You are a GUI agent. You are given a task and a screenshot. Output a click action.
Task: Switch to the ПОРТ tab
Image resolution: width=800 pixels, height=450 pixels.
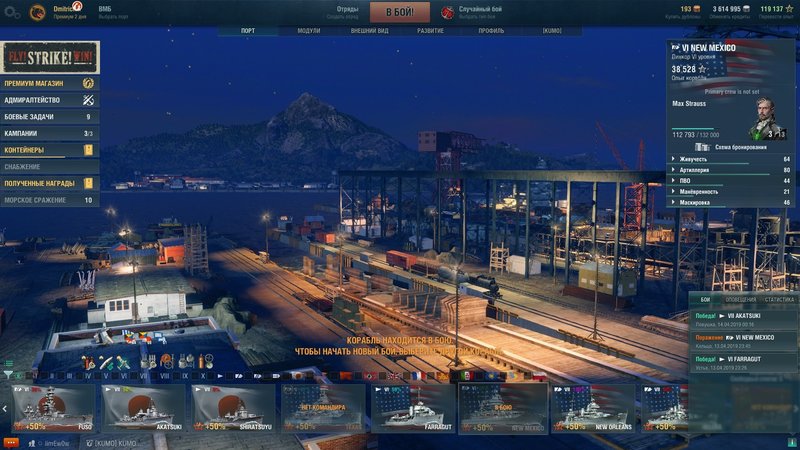tap(248, 31)
